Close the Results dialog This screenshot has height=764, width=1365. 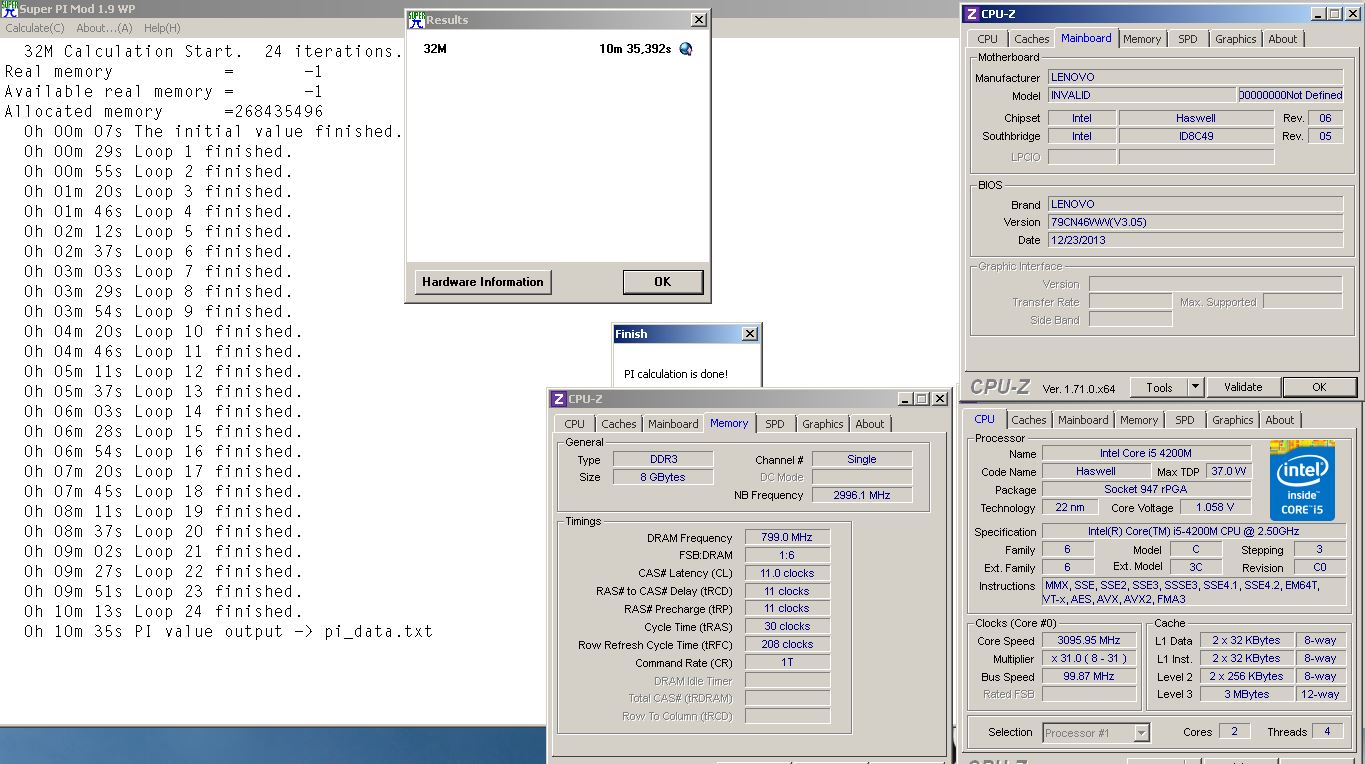pyautogui.click(x=698, y=19)
